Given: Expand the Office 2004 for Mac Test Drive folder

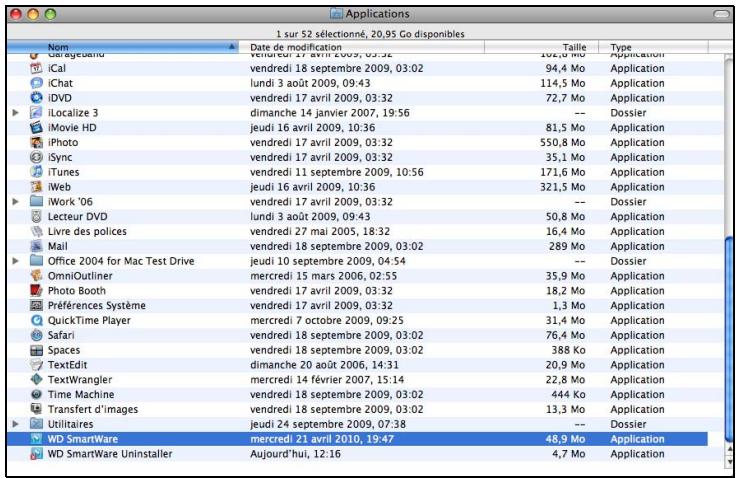Looking at the screenshot, I should point(16,261).
